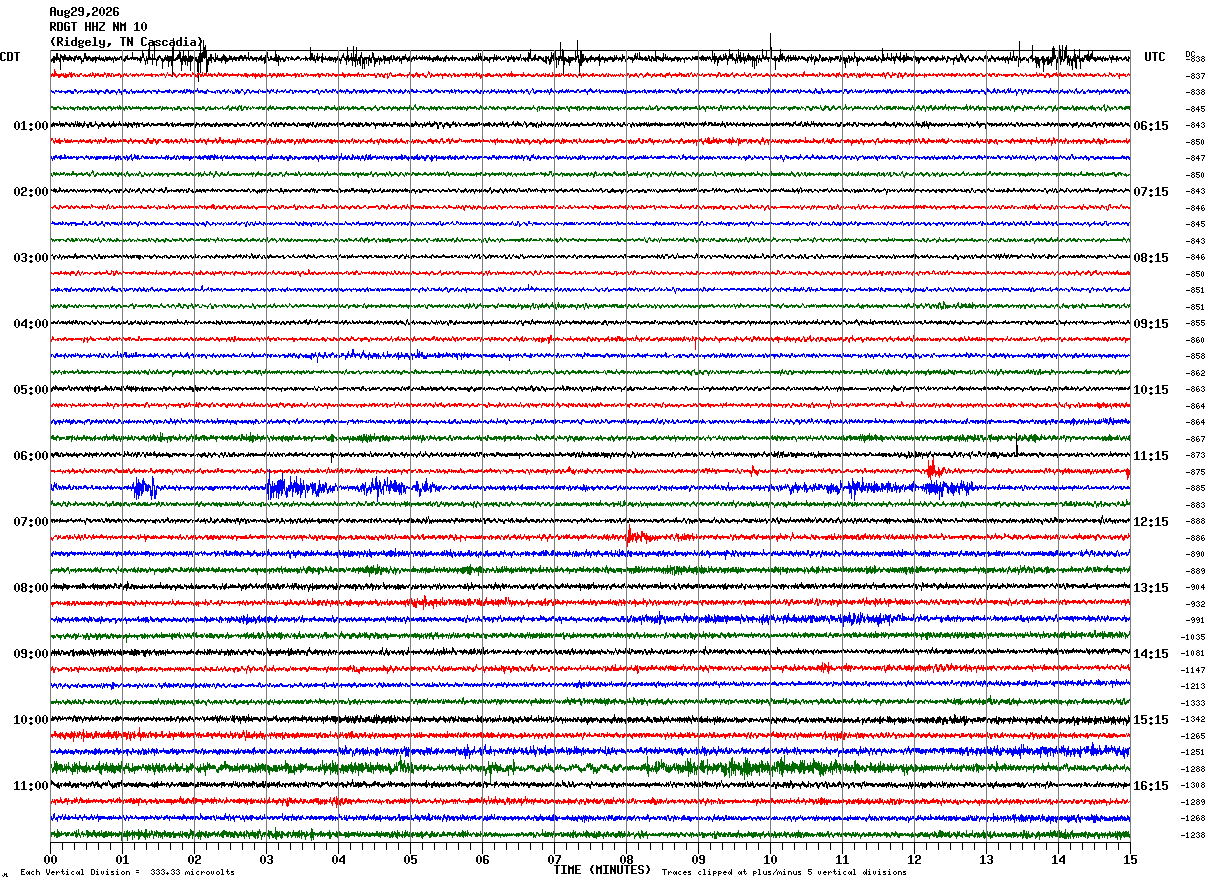The image size is (1210, 886).
Task: Click the blue burst between minutes 1 and 2
Action: 145,488
